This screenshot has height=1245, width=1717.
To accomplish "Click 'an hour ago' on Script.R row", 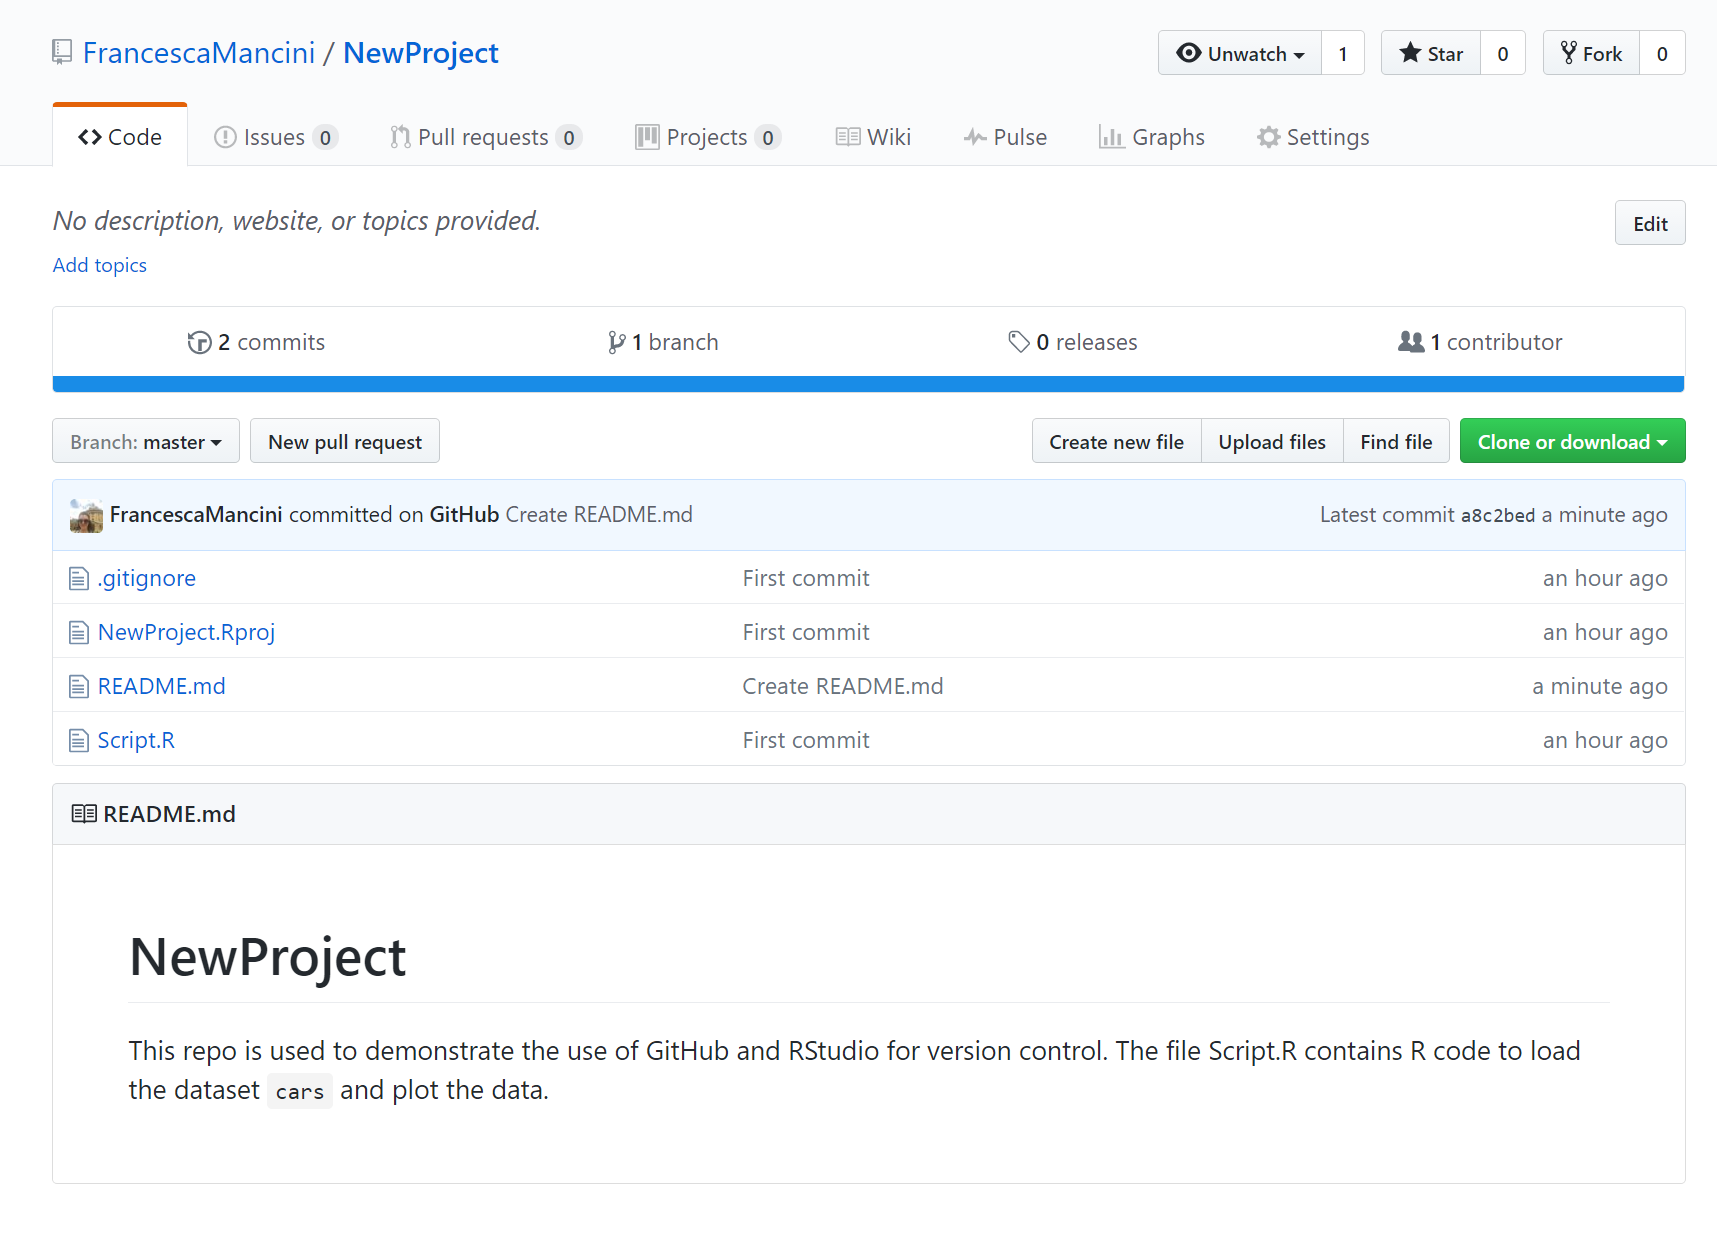I will 1605,740.
